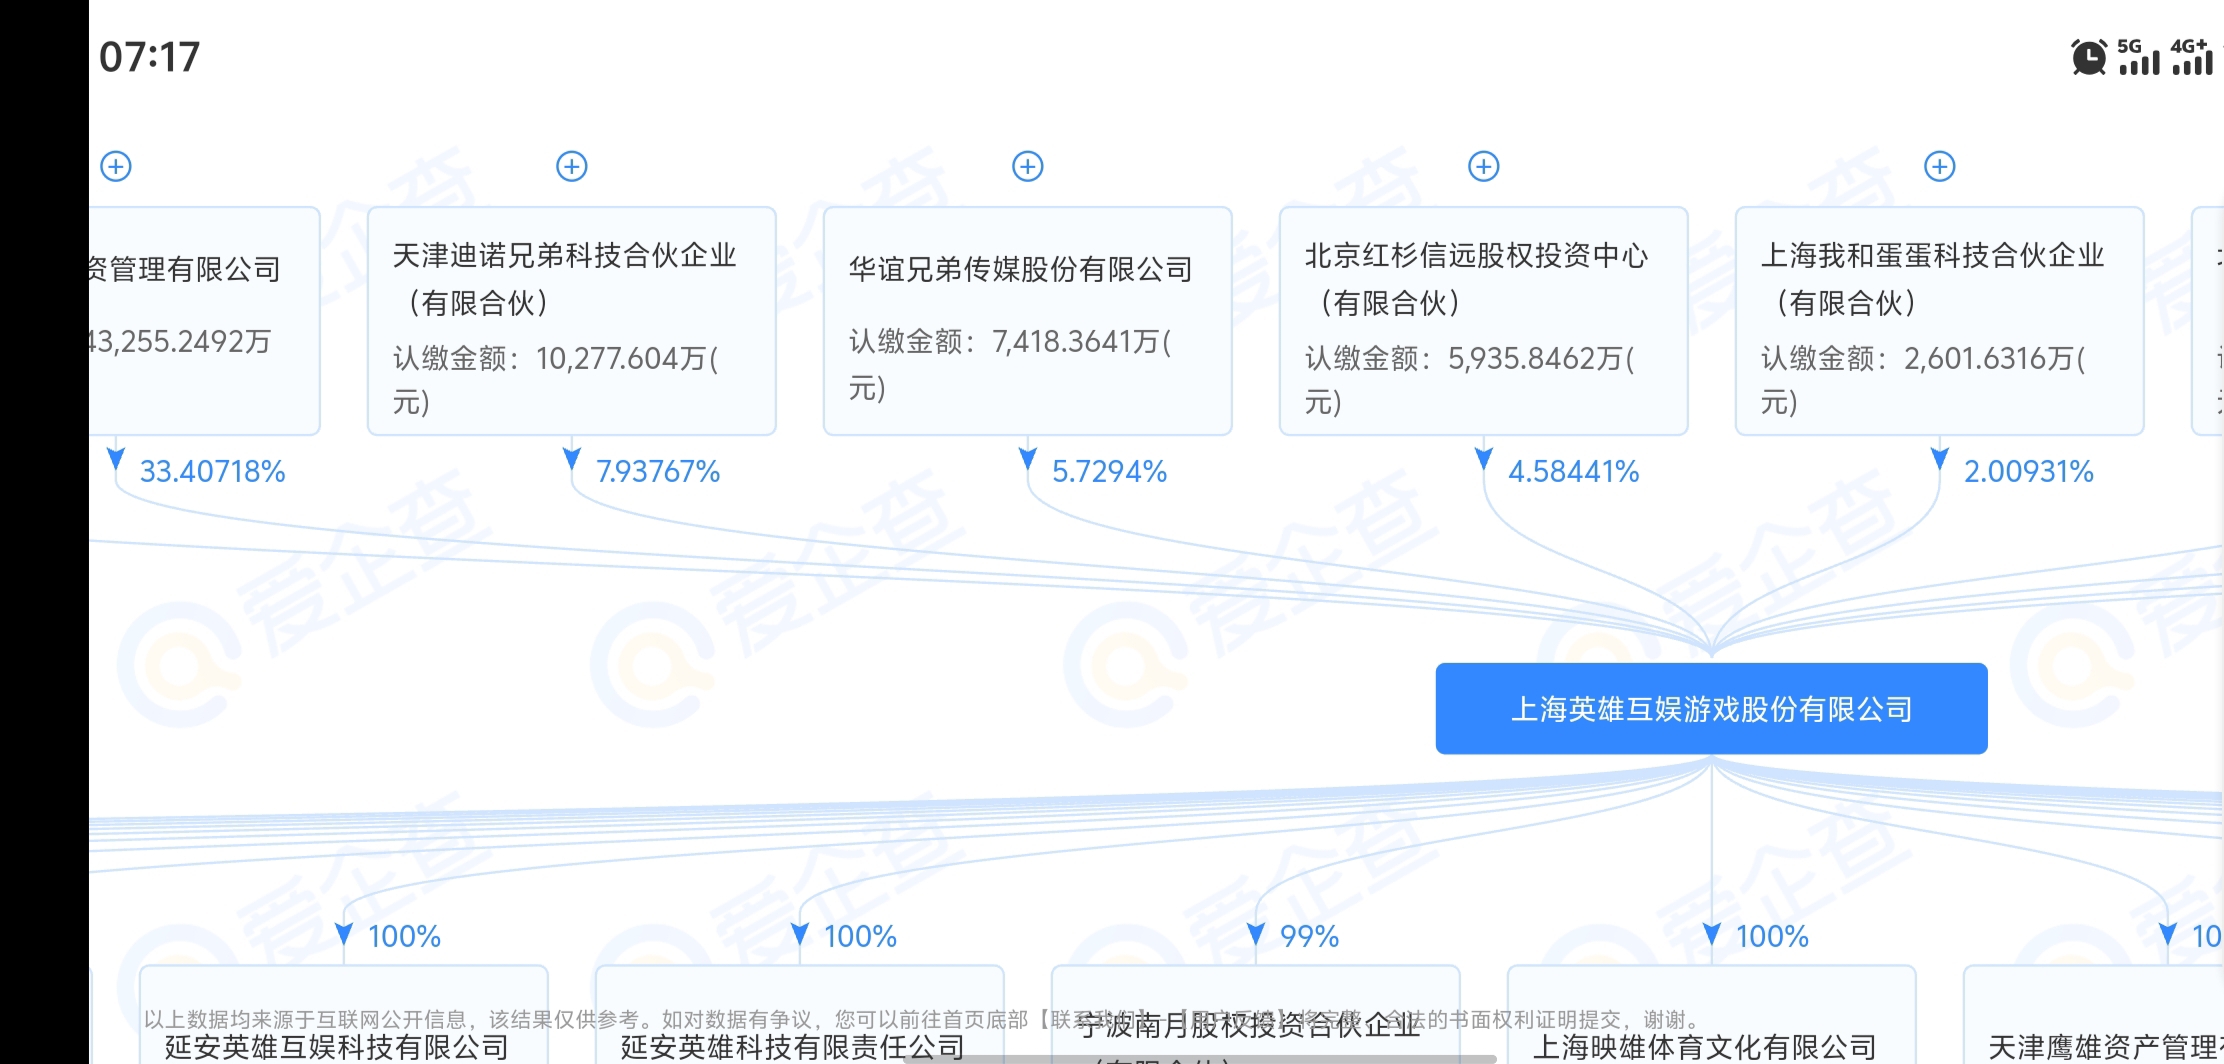Click the 5.7294% shareholding percentage
This screenshot has height=1064, width=2224.
[1109, 471]
